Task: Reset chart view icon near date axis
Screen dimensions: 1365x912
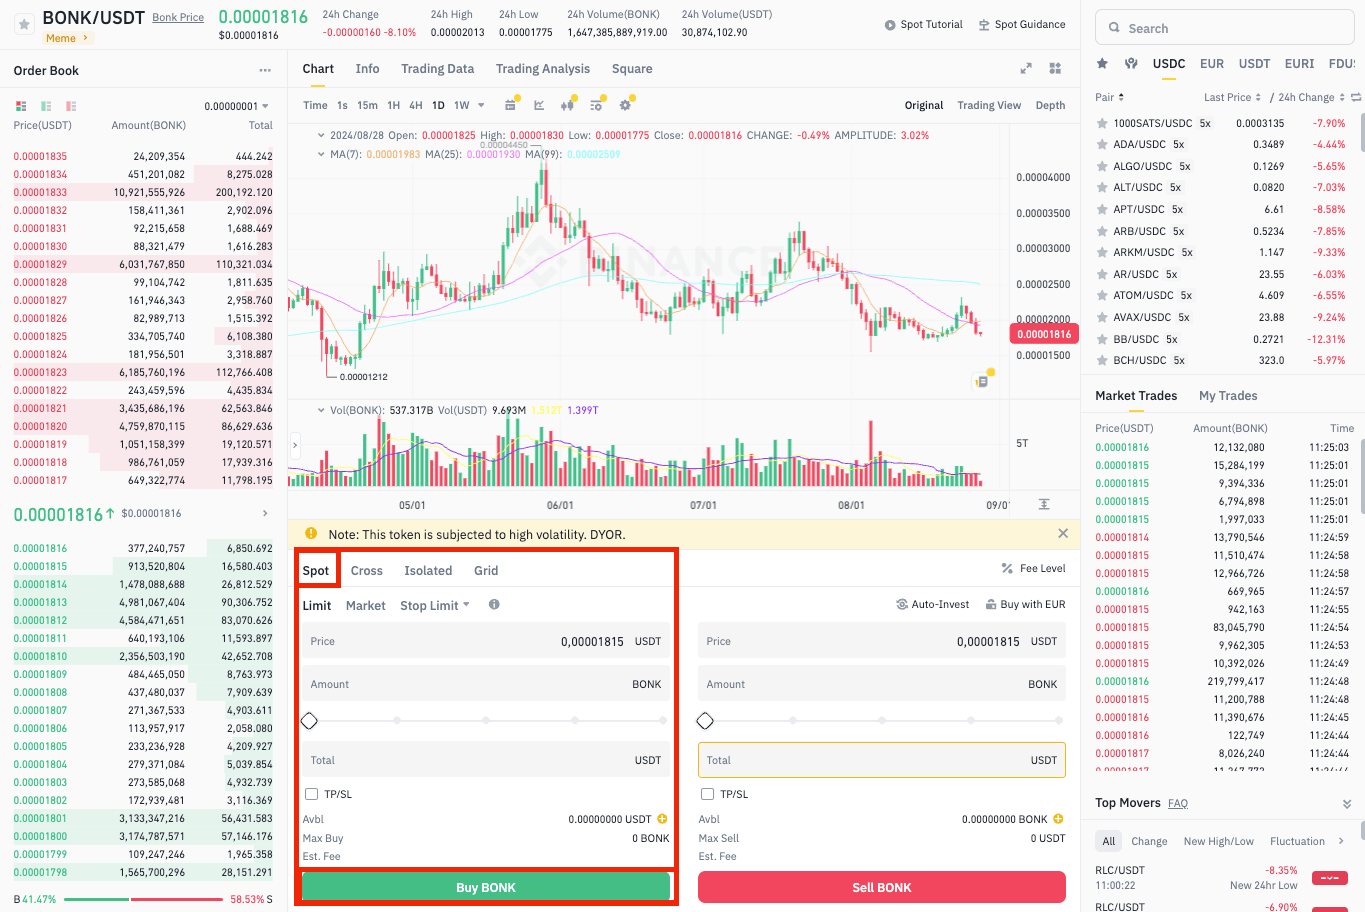Action: point(1044,504)
